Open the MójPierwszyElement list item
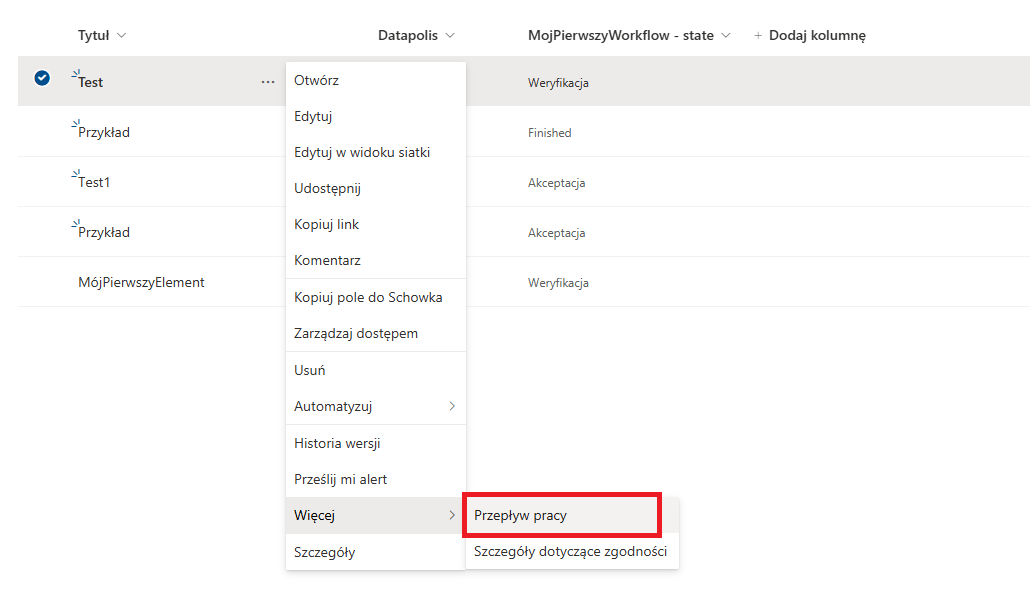The height and width of the screenshot is (611, 1030). [x=141, y=282]
